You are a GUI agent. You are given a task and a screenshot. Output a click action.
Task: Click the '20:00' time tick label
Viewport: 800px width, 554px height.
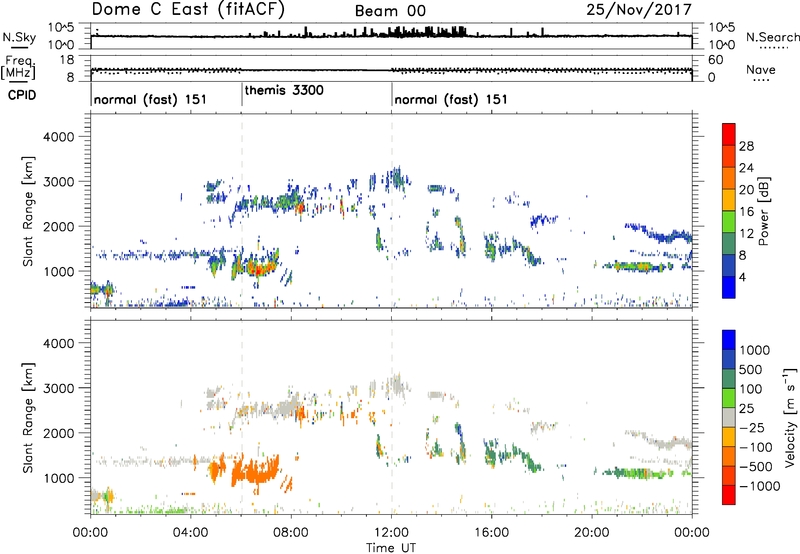click(x=591, y=533)
